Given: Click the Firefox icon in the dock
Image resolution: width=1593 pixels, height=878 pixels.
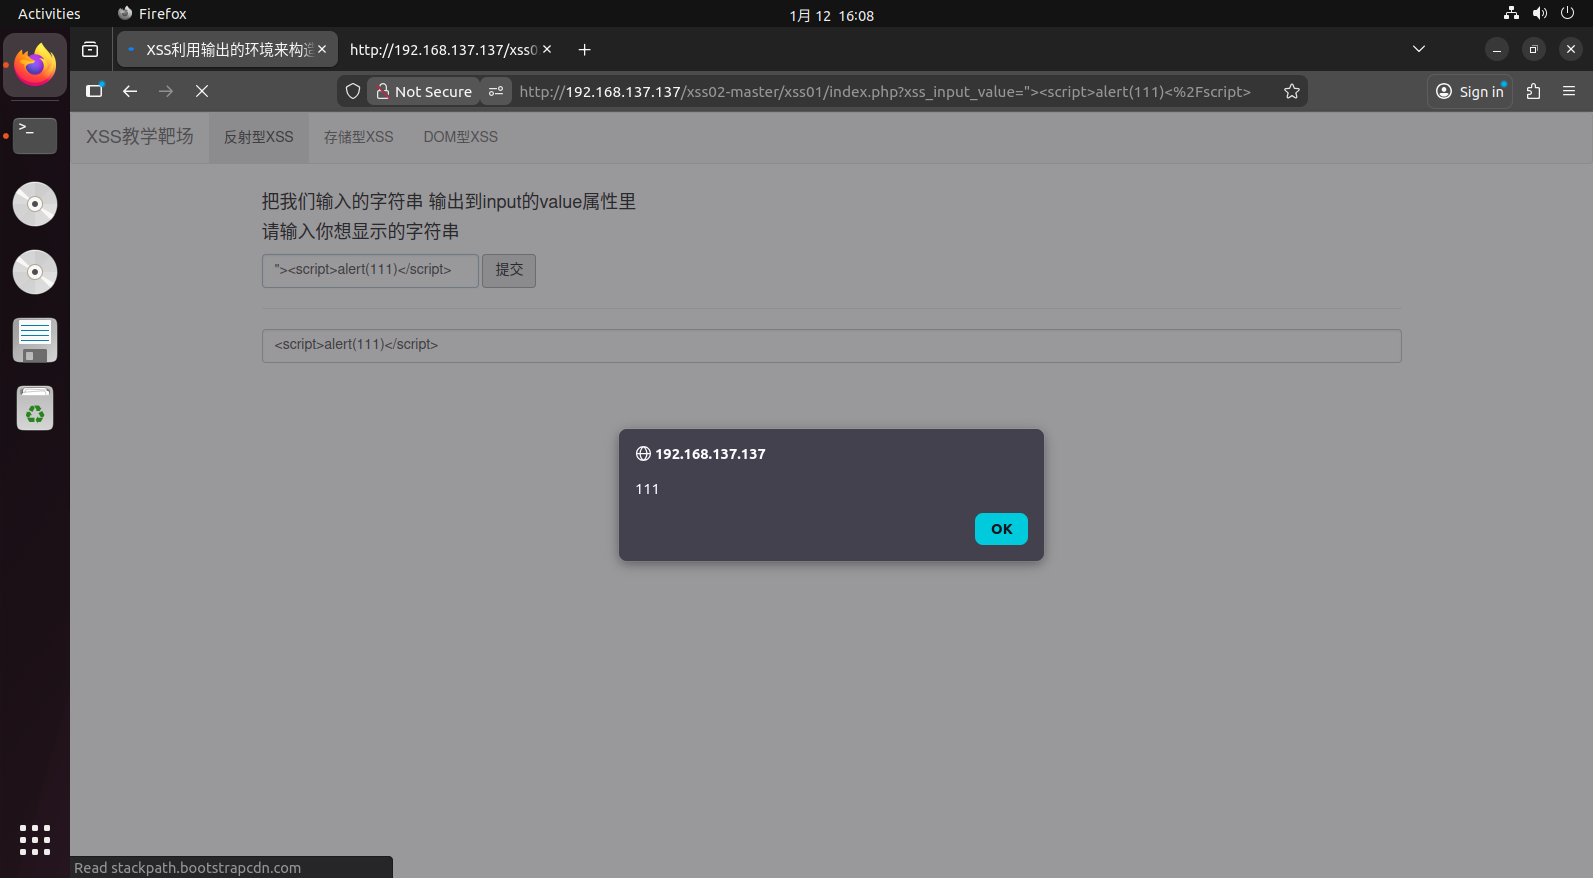Looking at the screenshot, I should [35, 65].
